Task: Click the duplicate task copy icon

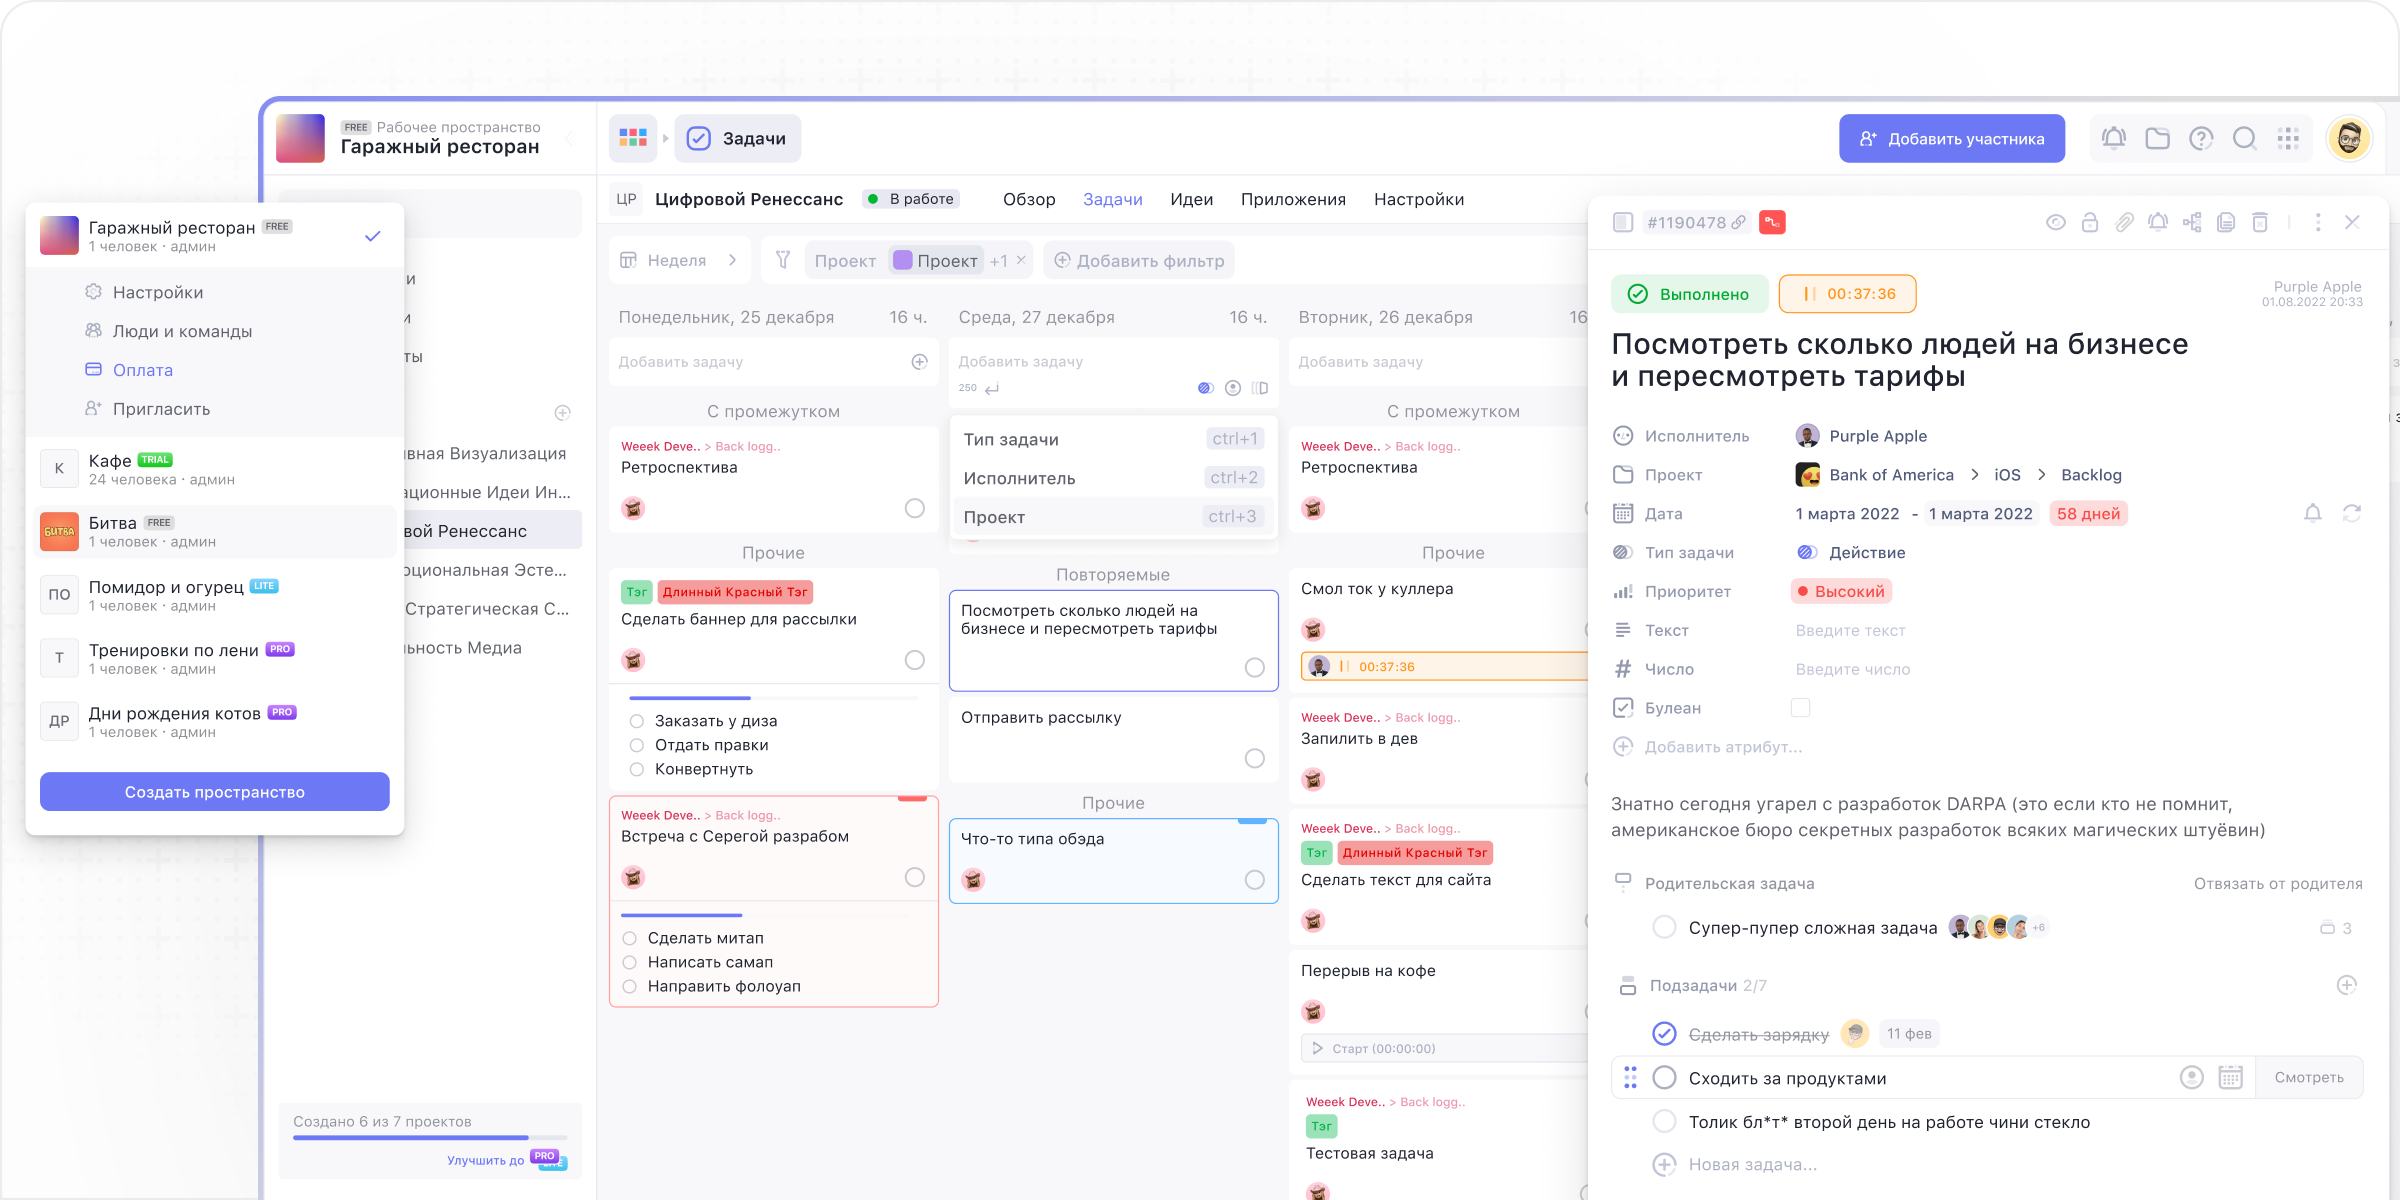Action: [2226, 223]
